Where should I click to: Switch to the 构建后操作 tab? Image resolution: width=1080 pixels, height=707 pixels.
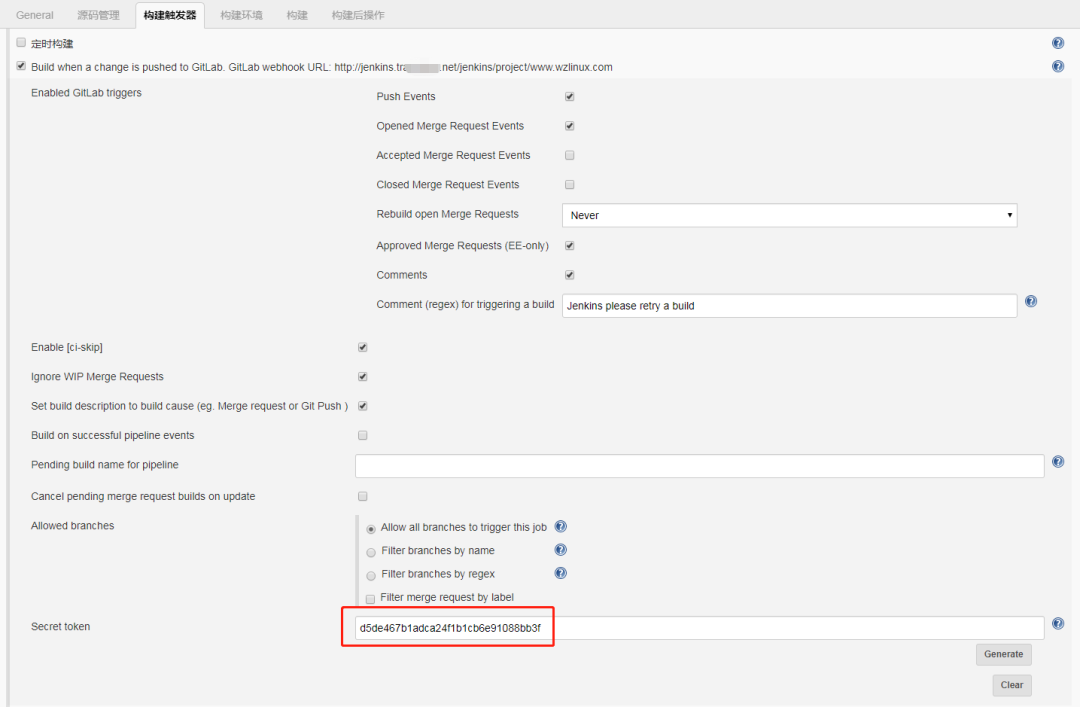coord(358,15)
